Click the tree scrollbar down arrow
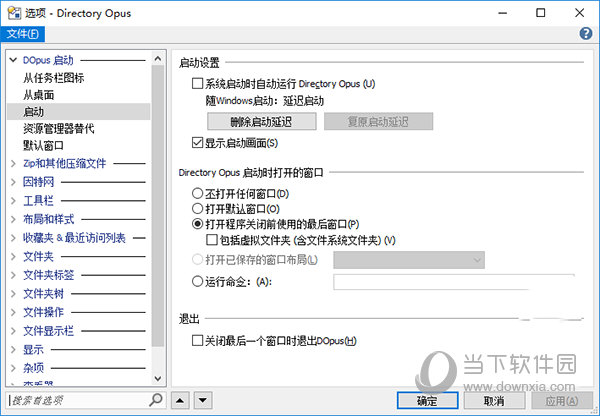This screenshot has height=416, width=600. 158,378
